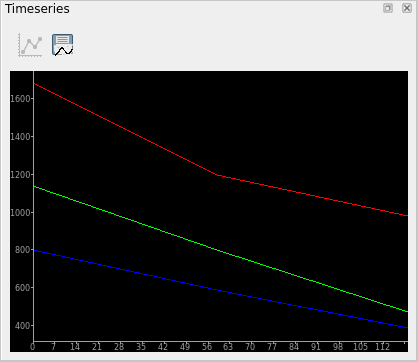Click the 112 x-axis tick label

pos(382,347)
